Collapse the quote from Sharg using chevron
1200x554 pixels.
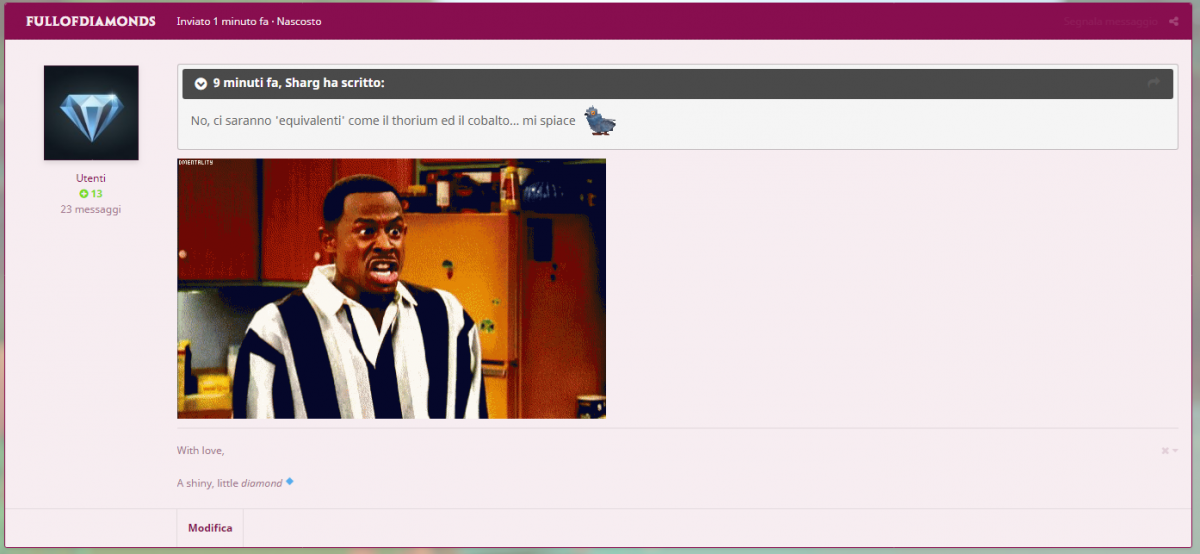click(200, 83)
